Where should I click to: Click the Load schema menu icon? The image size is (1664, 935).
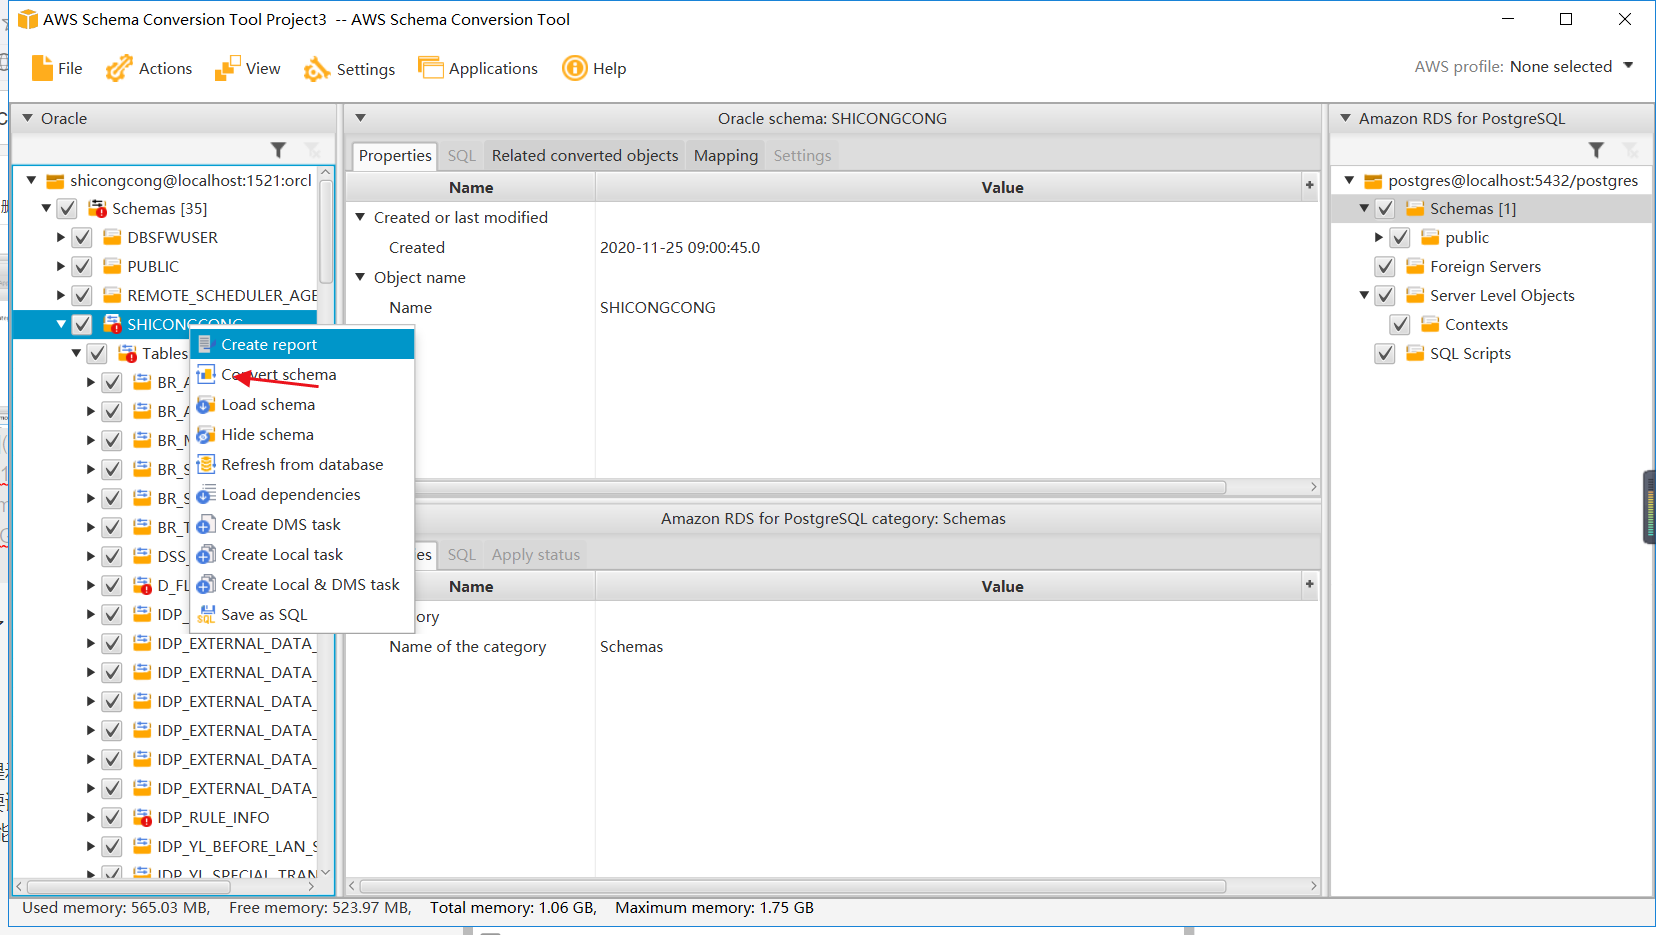[205, 404]
